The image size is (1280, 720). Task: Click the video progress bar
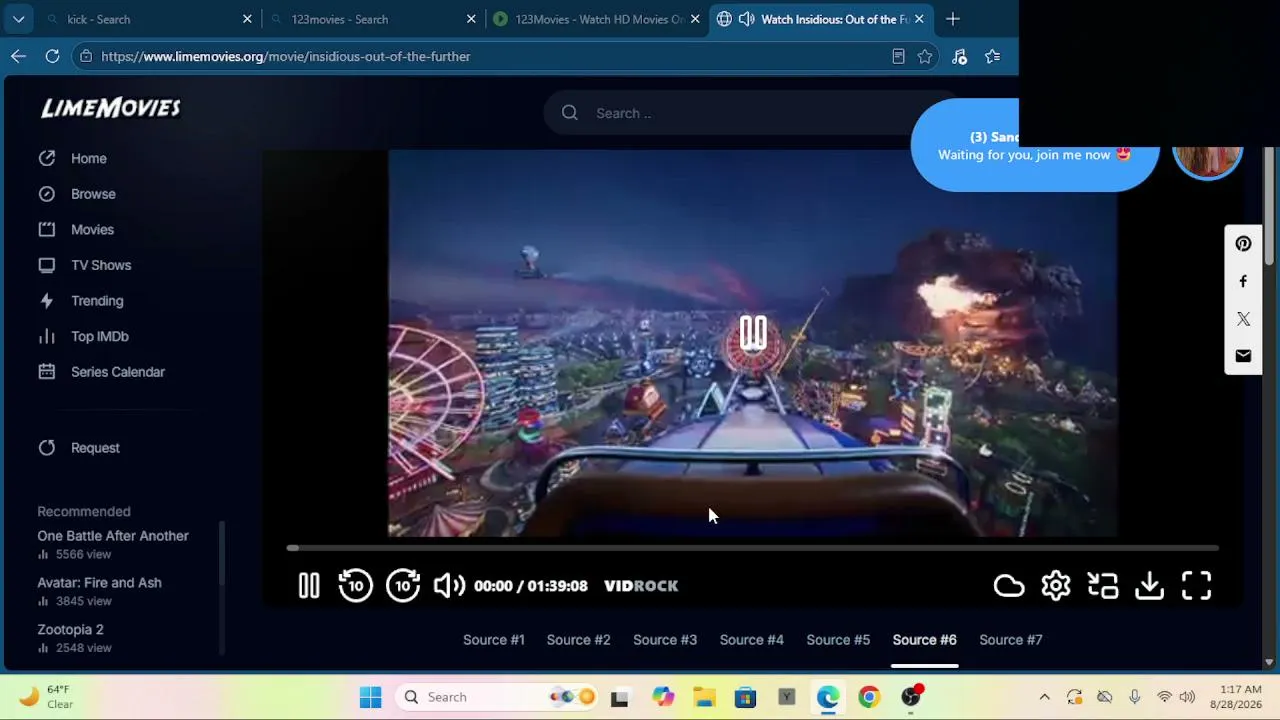[x=753, y=548]
